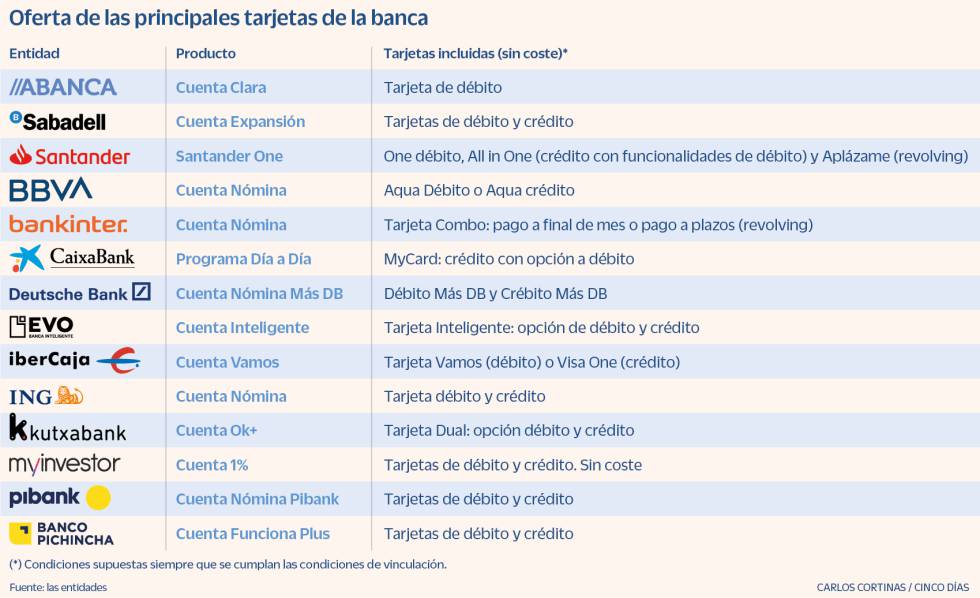
Task: Click the EVO Banca Inteligente logo
Action: [x=41, y=327]
